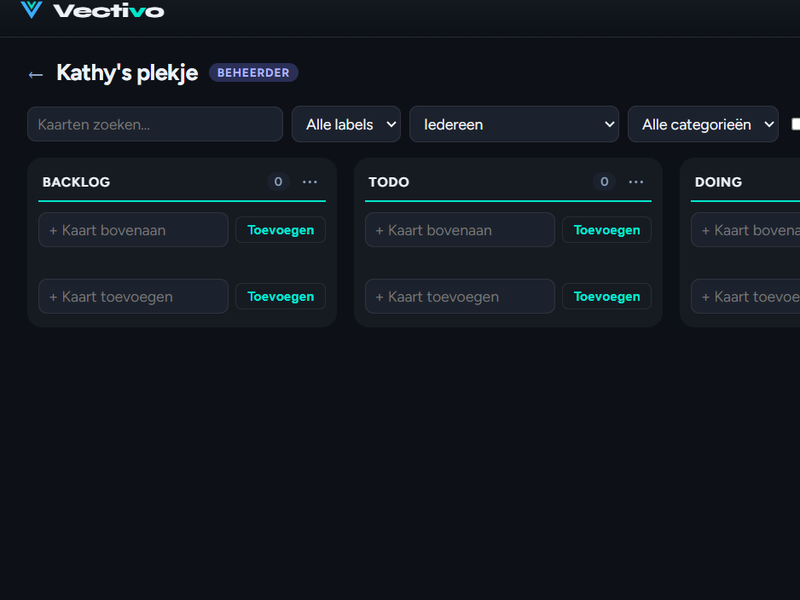Click the Kathy's plekje board title
The image size is (800, 600).
pos(127,73)
